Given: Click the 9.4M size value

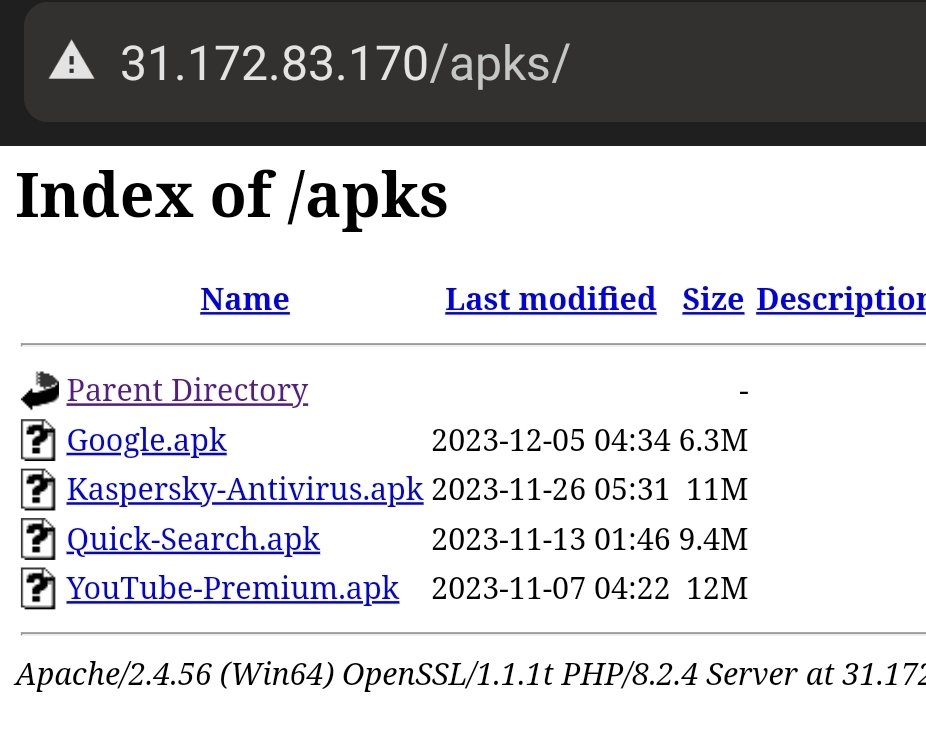Looking at the screenshot, I should tap(713, 539).
